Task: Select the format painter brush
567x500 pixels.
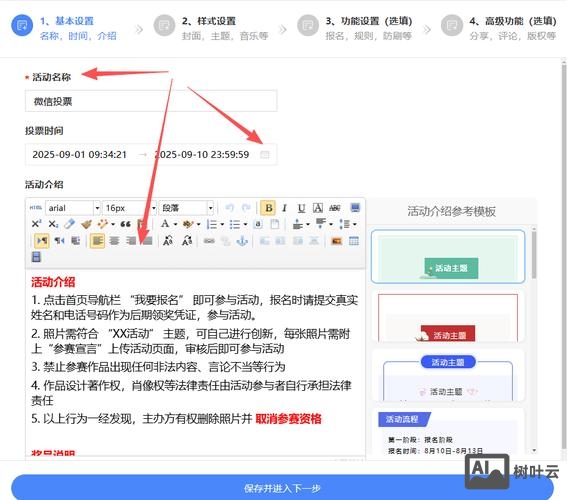Action: [86, 224]
